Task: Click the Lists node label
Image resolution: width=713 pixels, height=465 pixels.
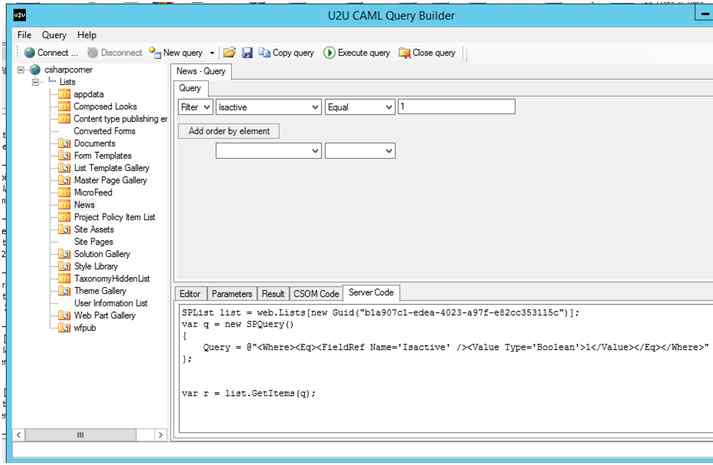Action: pyautogui.click(x=67, y=82)
